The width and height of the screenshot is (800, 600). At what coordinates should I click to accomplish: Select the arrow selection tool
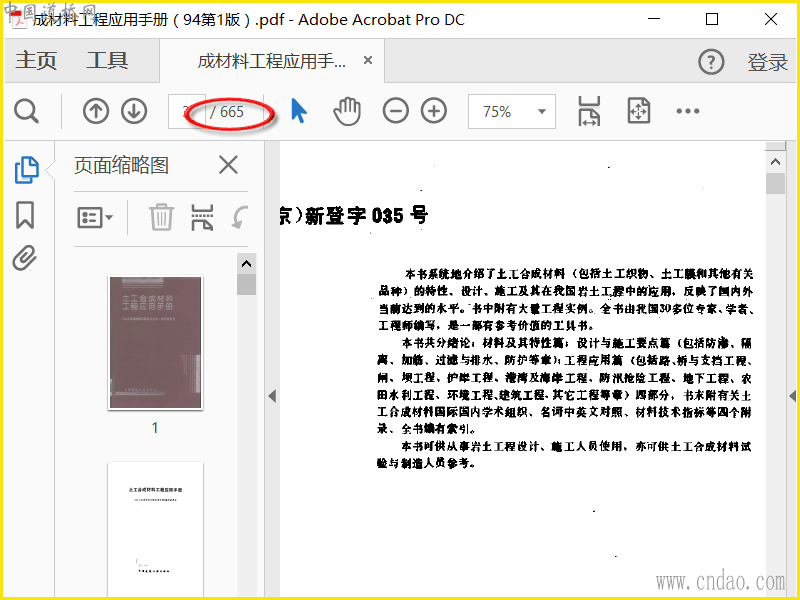299,111
